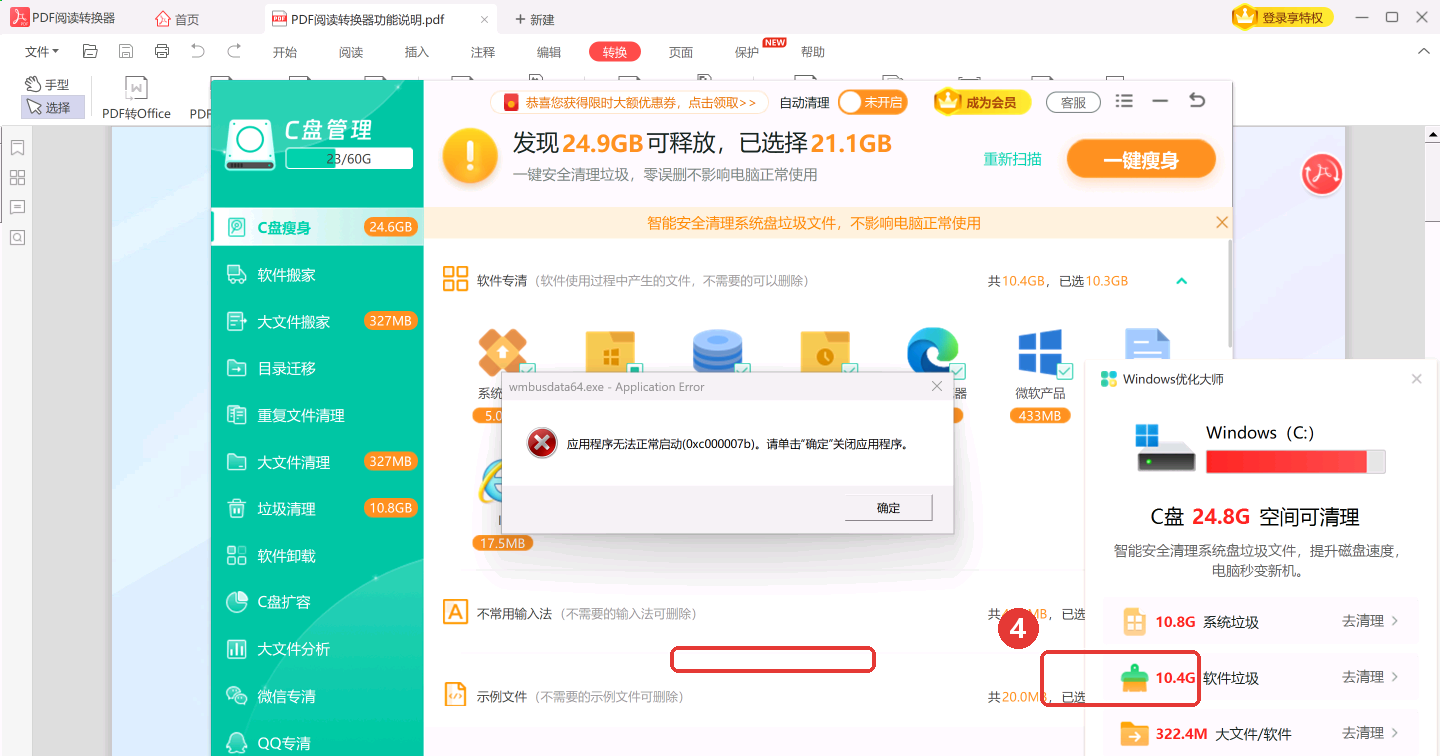1440x756 pixels.
Task: Open 垃圾清理 in the sidebar
Action: coord(317,509)
